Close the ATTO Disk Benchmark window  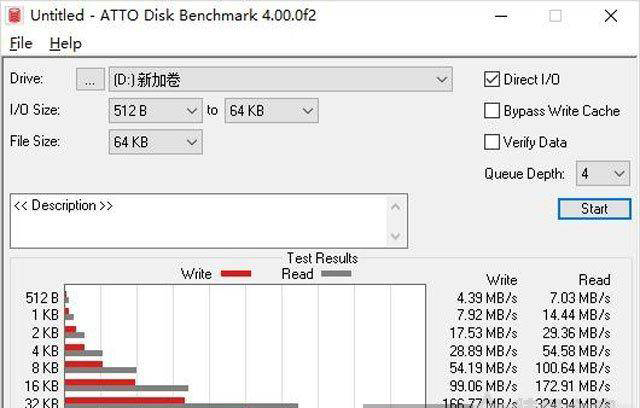coord(610,15)
